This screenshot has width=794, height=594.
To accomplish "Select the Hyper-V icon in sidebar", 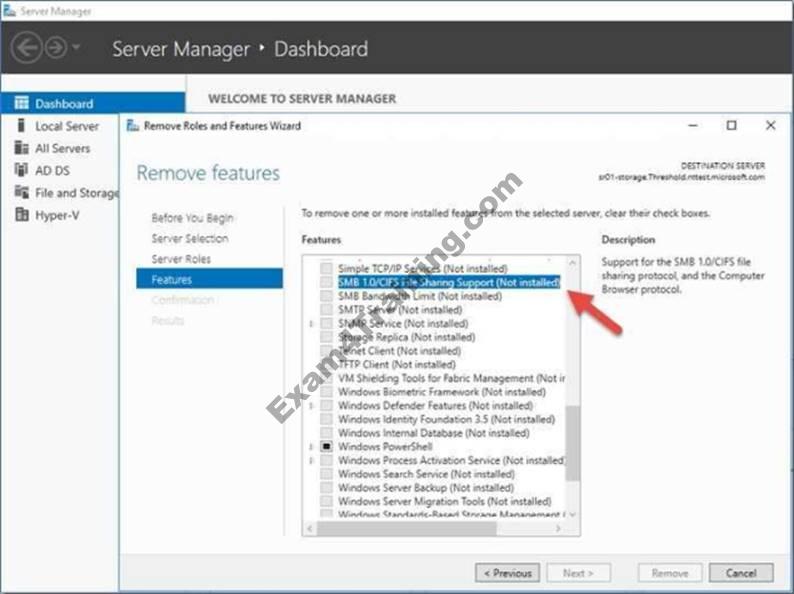I will (21, 214).
